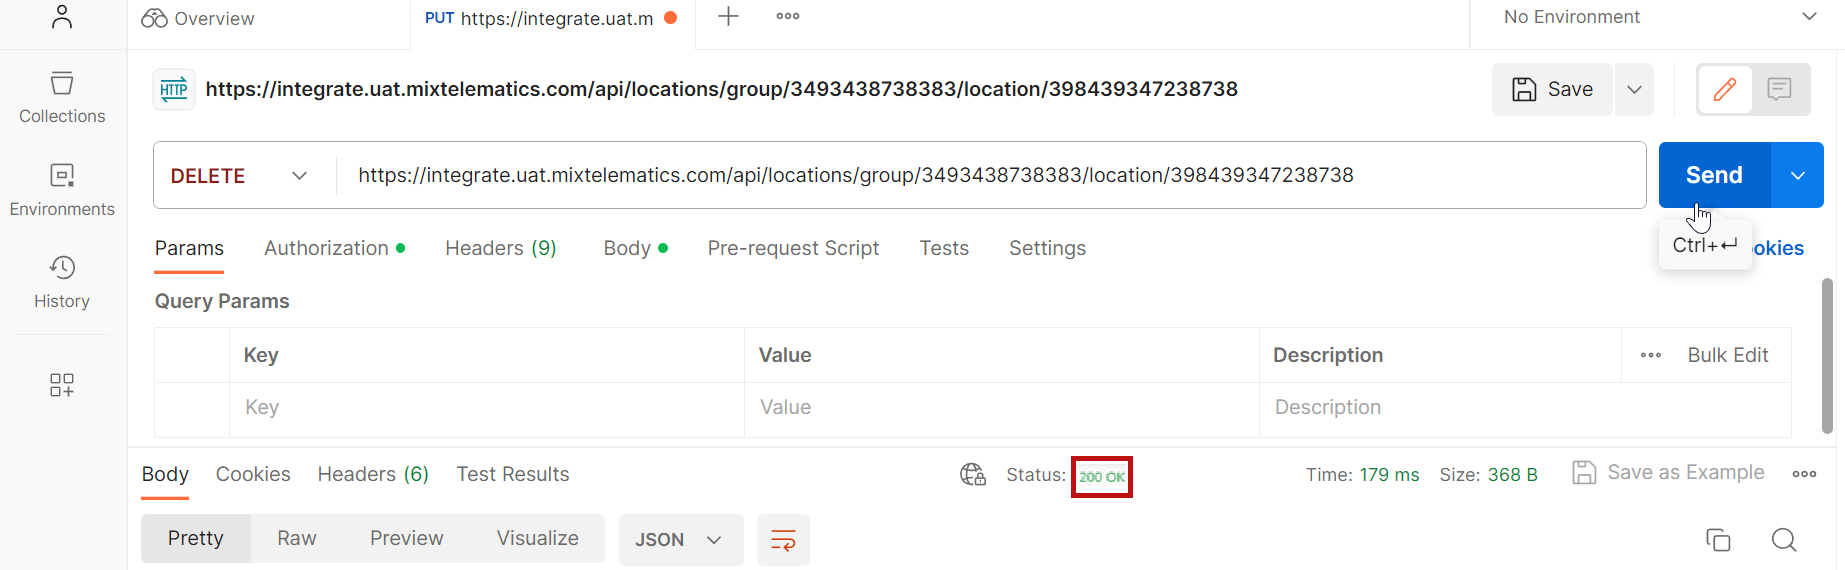Copy response with the copy icon
Viewport: 1845px width, 570px height.
[1718, 540]
